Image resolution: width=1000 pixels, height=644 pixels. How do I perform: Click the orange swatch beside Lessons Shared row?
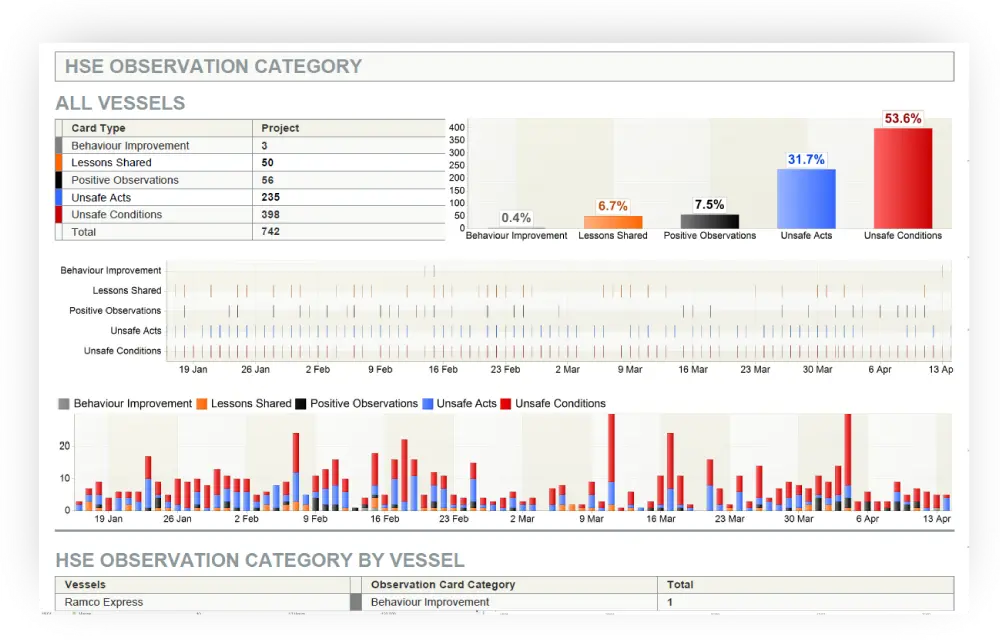[x=59, y=163]
